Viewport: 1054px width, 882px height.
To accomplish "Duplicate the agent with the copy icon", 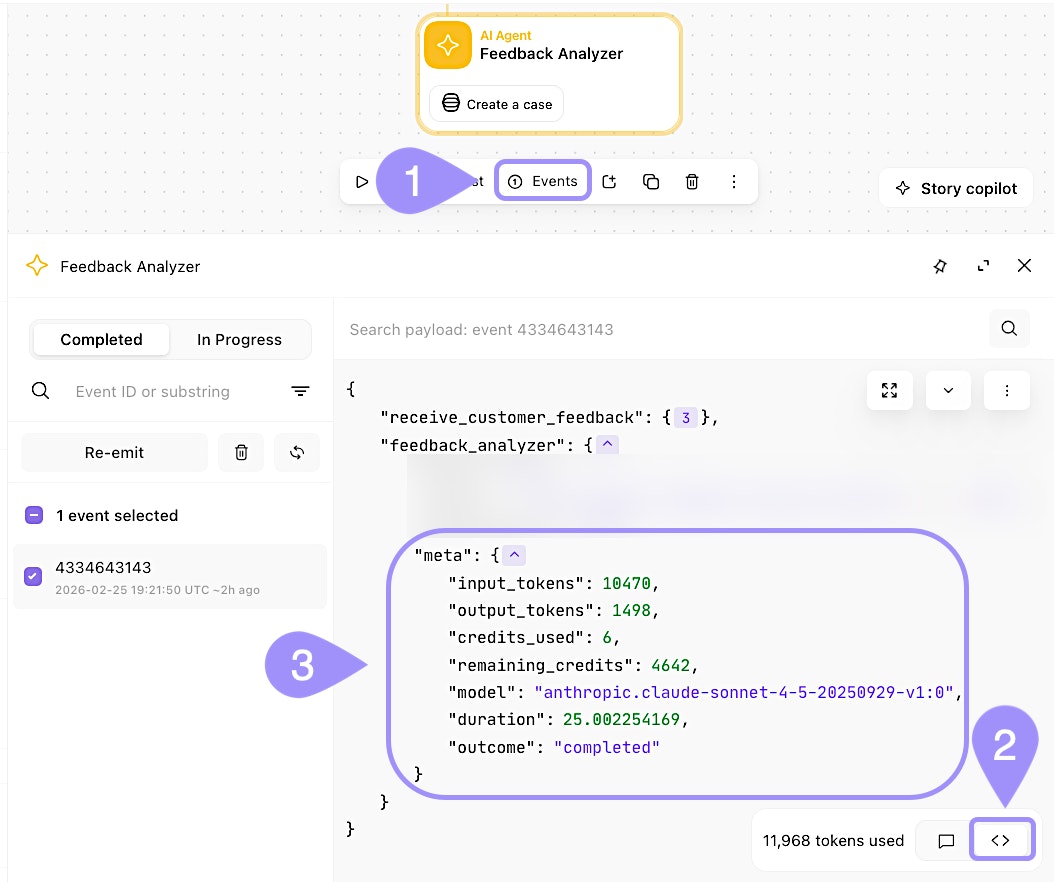I will coord(651,182).
